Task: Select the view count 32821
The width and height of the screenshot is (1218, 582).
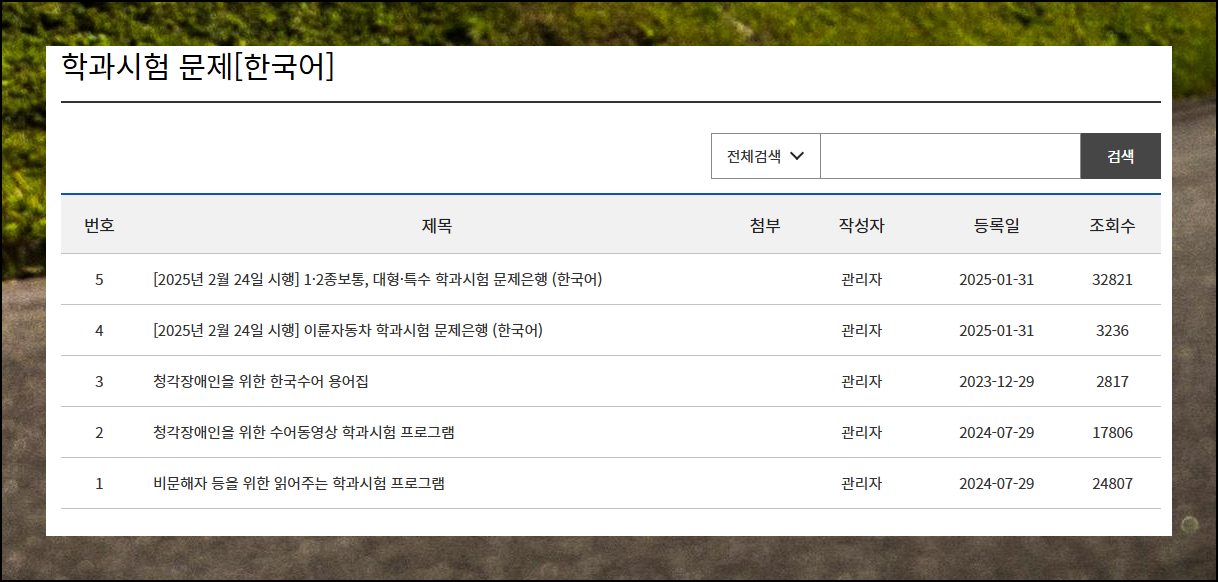Action: (x=1112, y=279)
